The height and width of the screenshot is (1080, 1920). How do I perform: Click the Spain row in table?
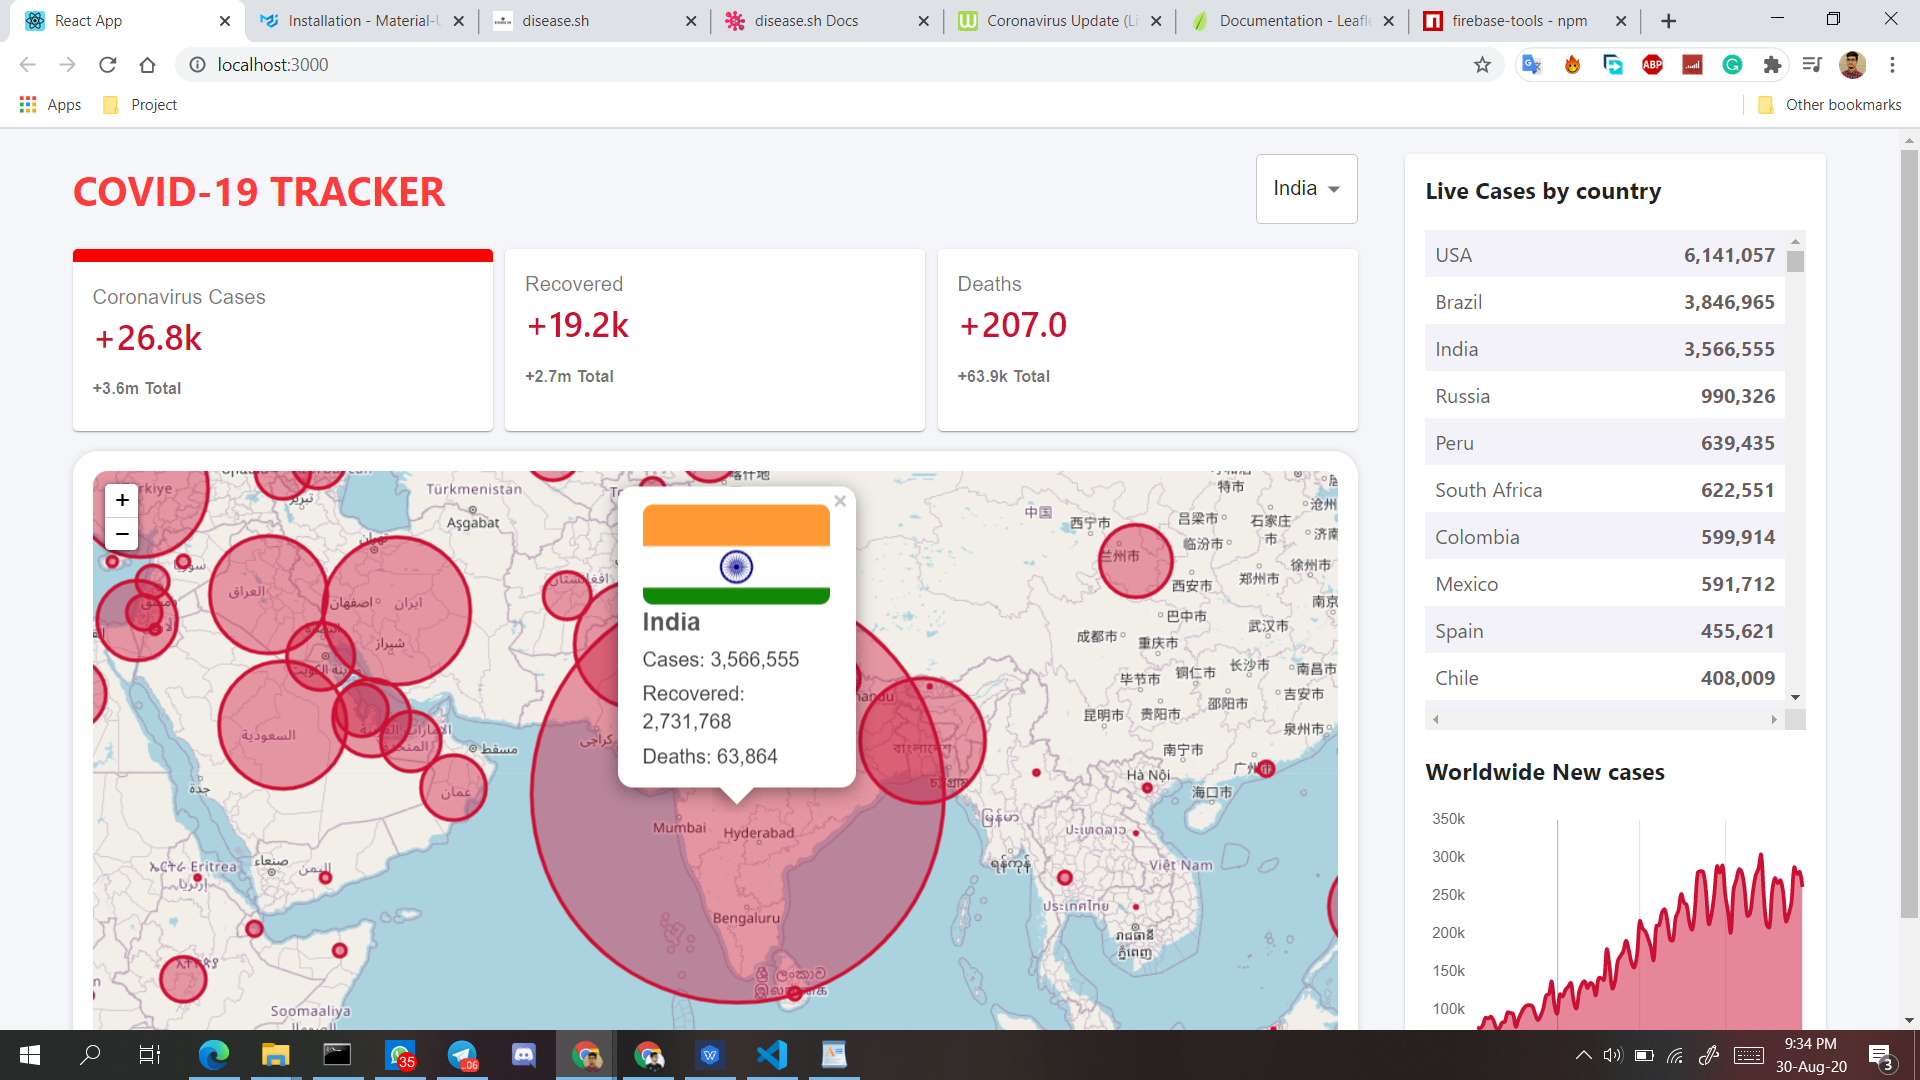point(1605,631)
